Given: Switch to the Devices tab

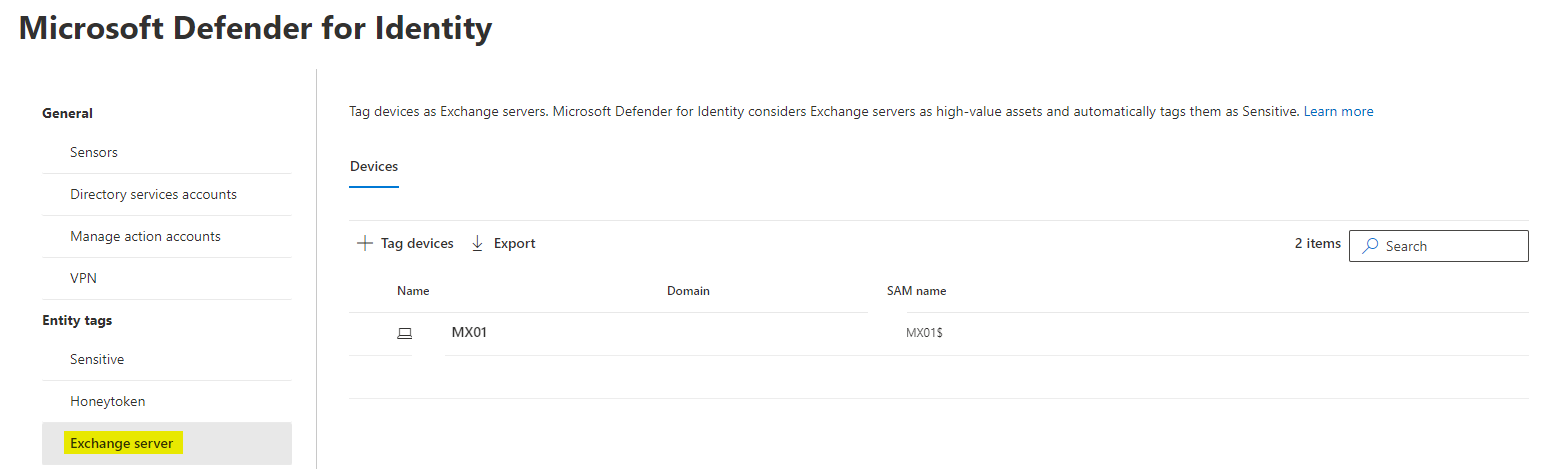Looking at the screenshot, I should pos(374,167).
